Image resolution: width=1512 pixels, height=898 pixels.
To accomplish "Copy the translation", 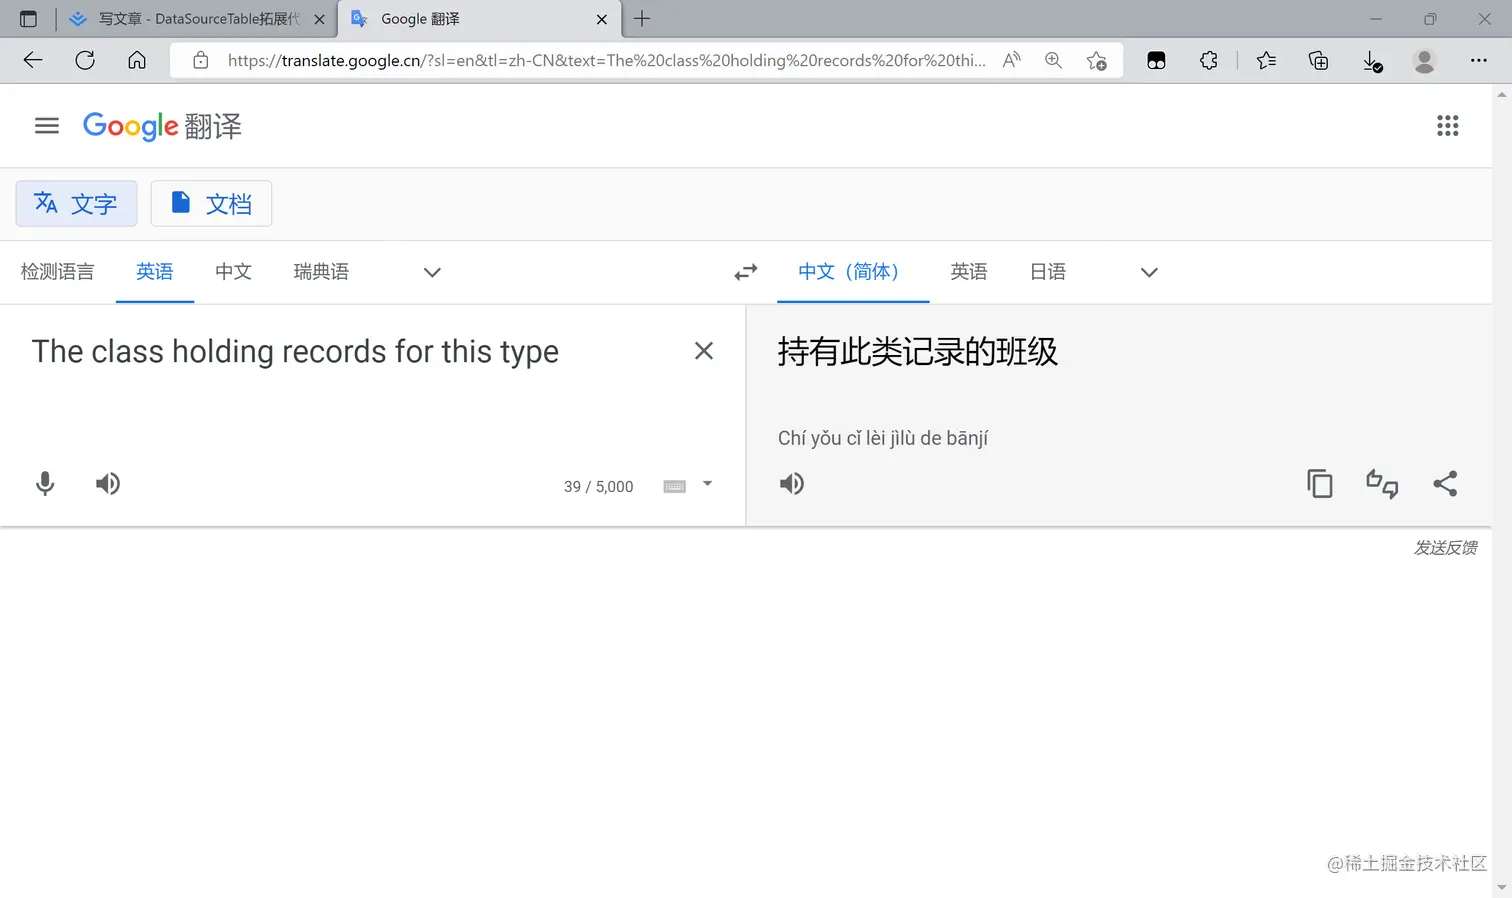I will coord(1320,484).
